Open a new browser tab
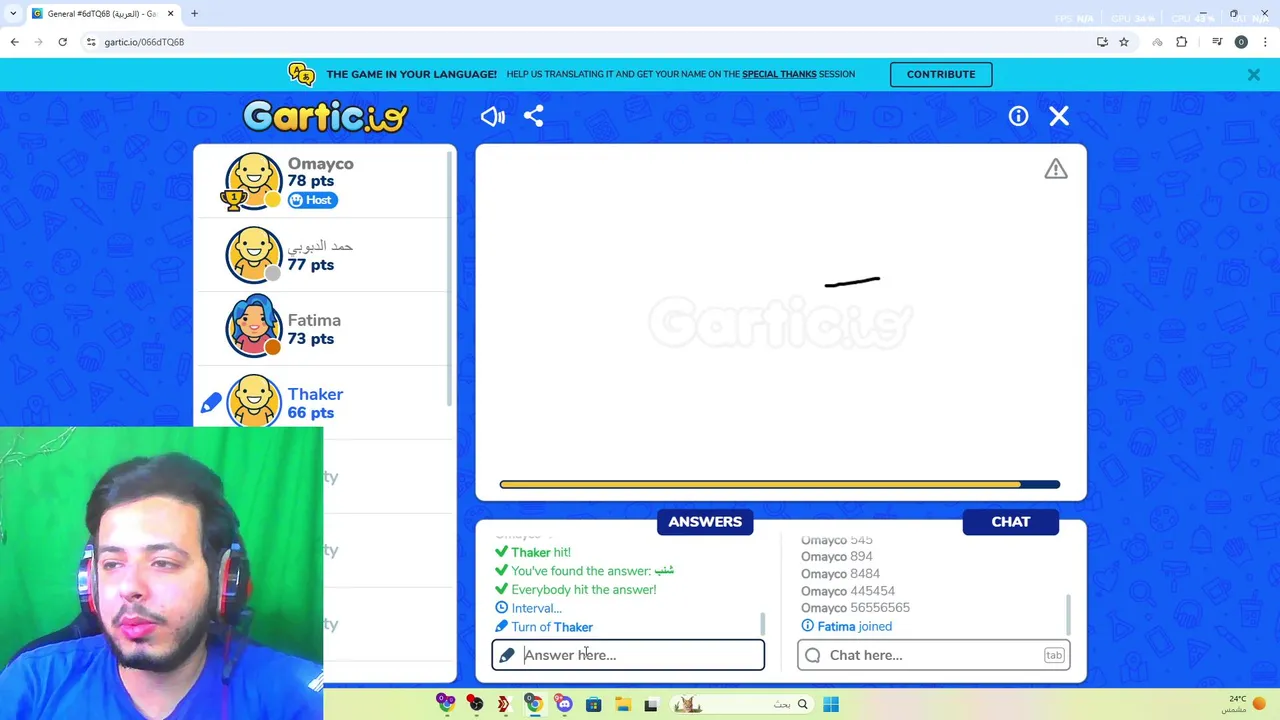The image size is (1280, 720). tap(194, 14)
